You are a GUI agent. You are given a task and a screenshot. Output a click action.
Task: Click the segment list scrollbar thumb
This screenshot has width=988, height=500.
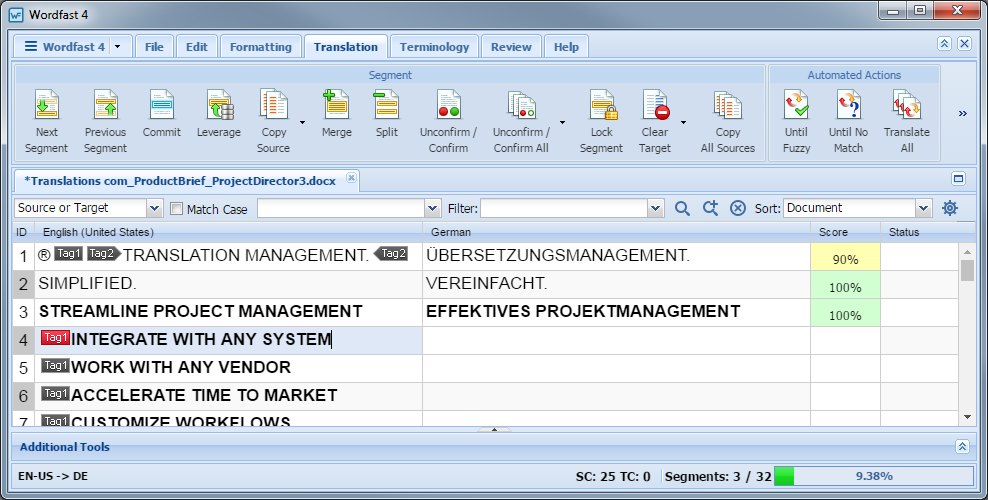(x=967, y=270)
